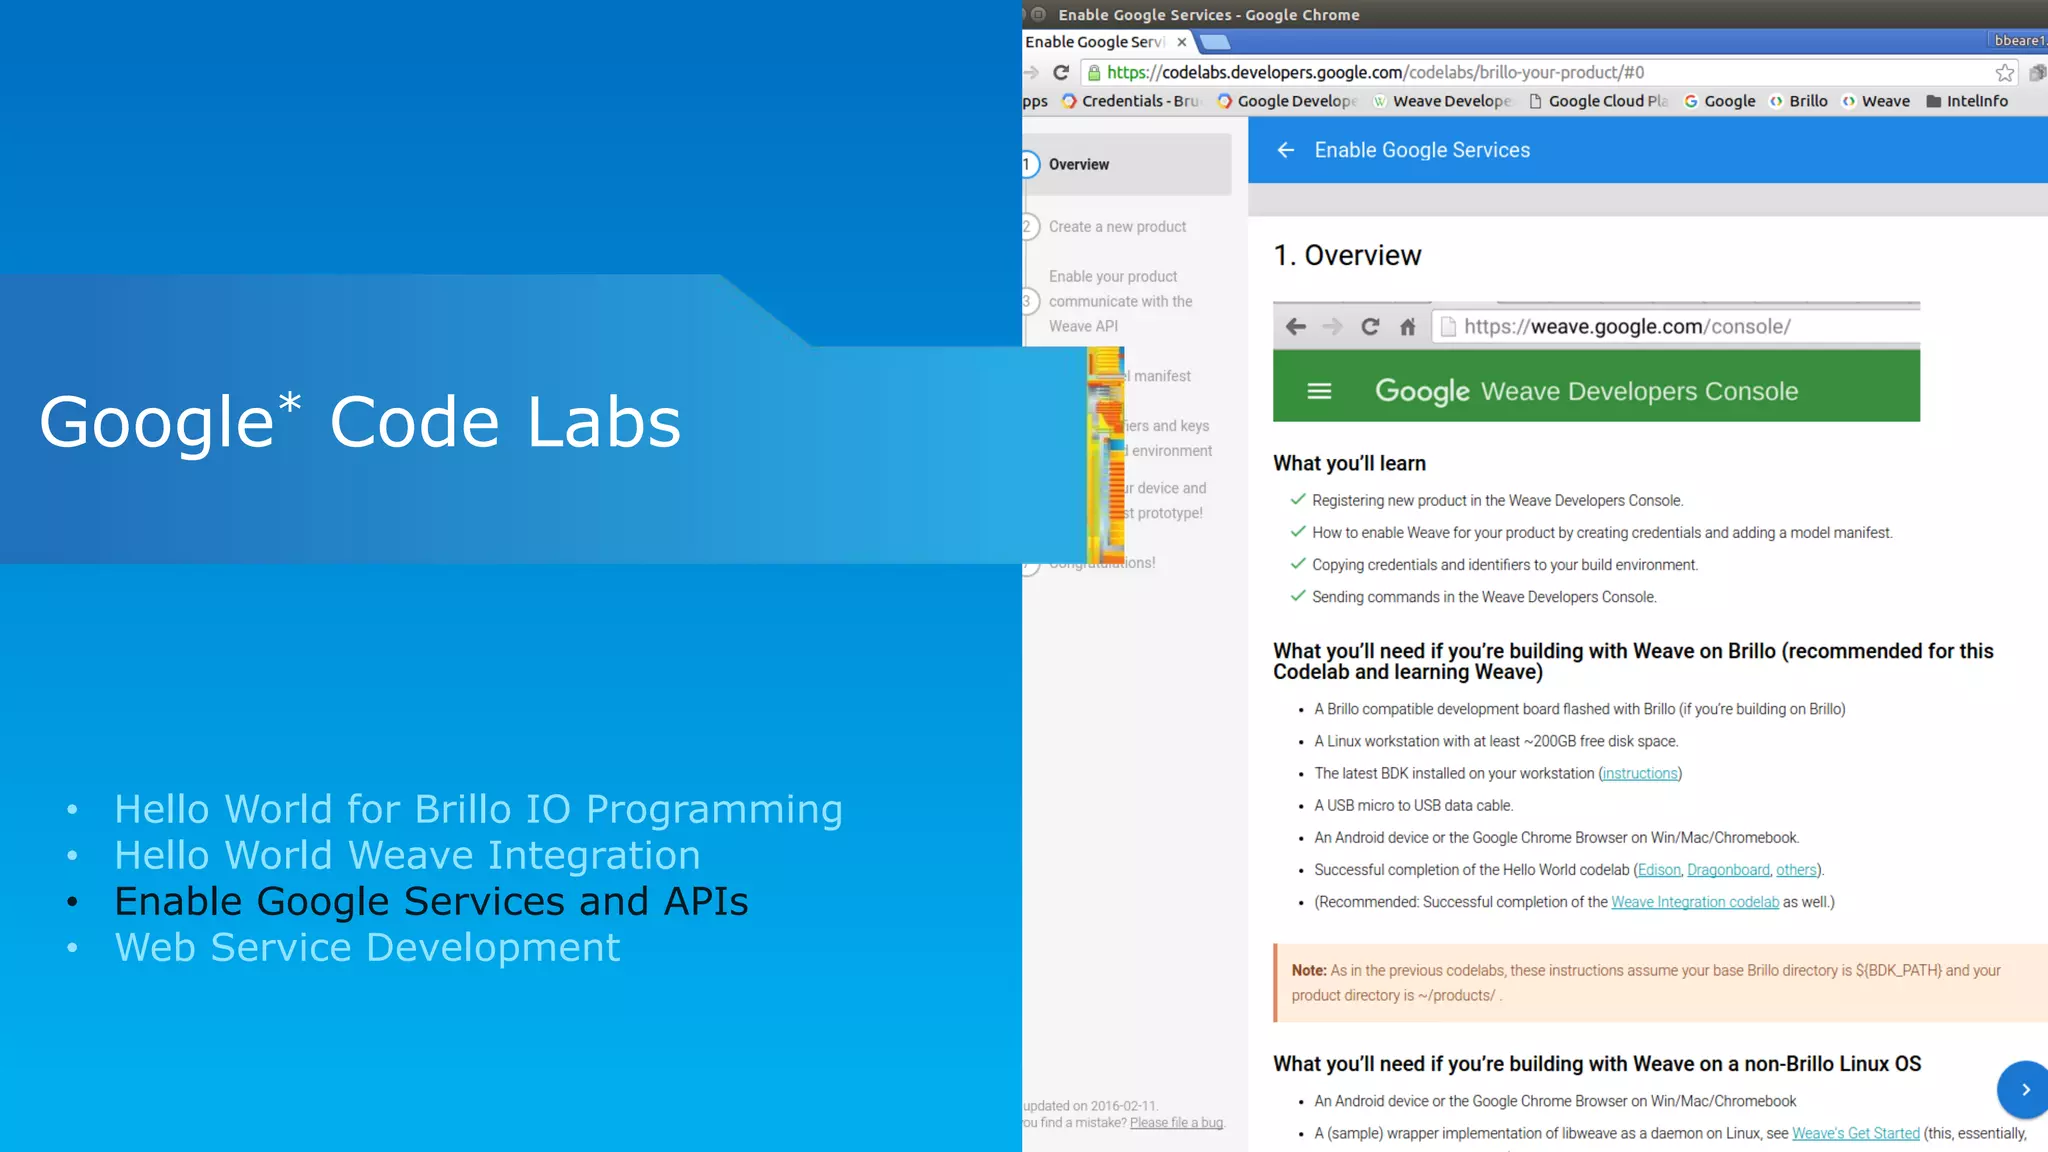
Task: Select Create a new product step
Action: [x=1117, y=227]
